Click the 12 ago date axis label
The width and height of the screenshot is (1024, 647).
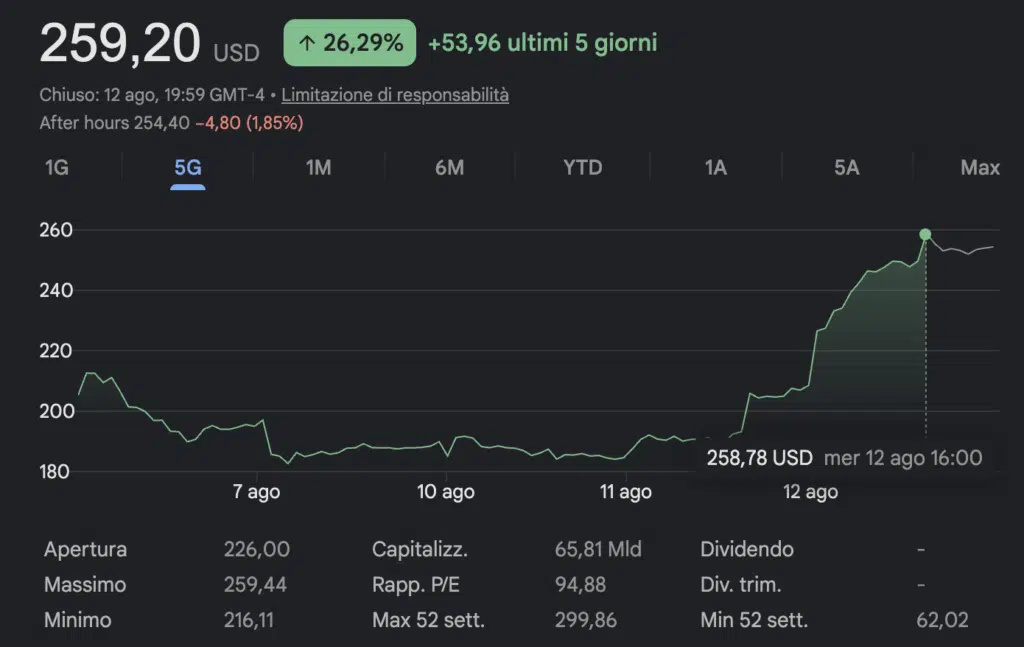click(810, 492)
